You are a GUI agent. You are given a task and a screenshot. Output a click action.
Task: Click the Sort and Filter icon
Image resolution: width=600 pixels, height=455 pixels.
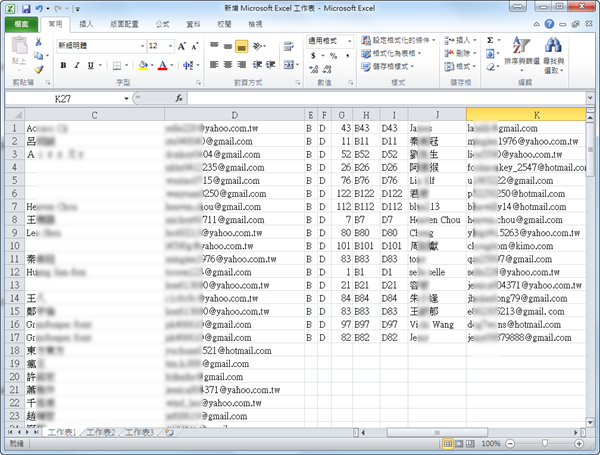click(x=522, y=55)
